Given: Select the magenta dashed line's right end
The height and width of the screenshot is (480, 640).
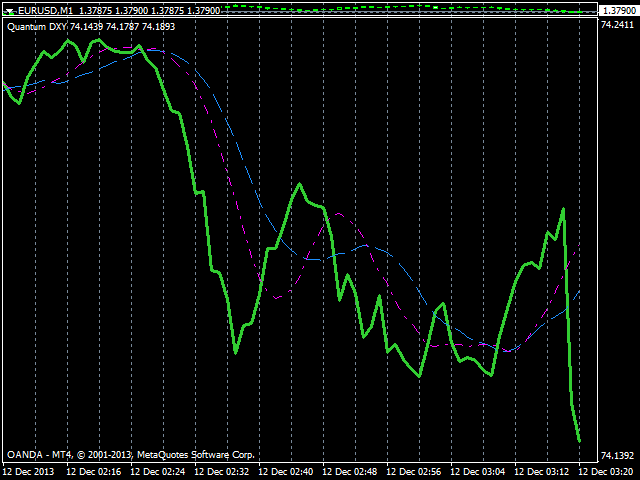Looking at the screenshot, I should [574, 251].
